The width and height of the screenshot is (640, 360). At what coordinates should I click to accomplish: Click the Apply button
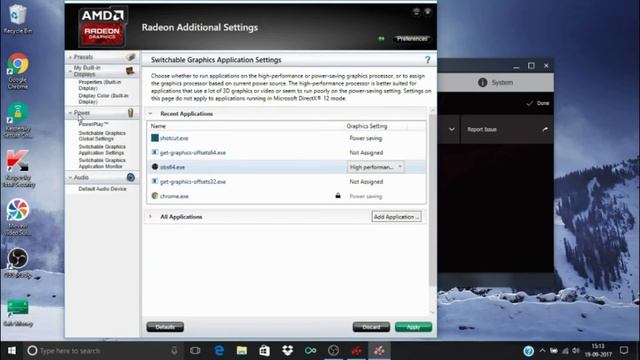(413, 327)
